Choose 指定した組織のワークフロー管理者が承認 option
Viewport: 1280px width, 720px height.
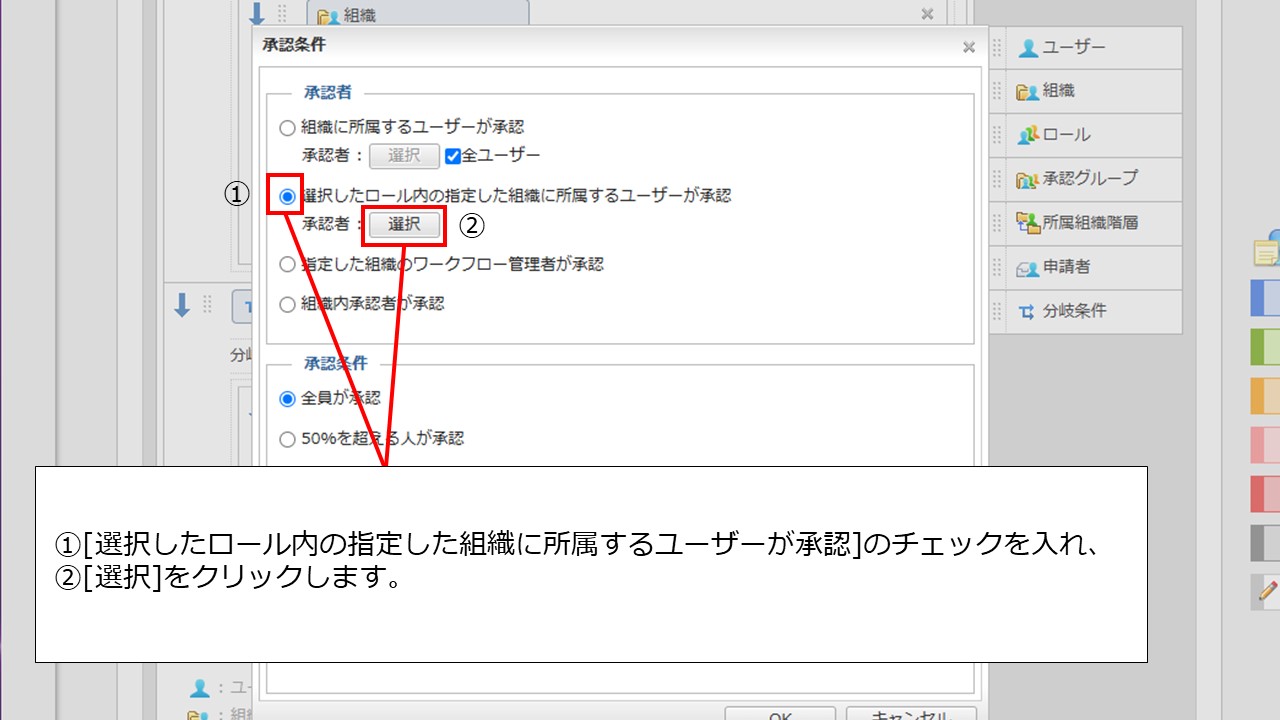point(288,265)
